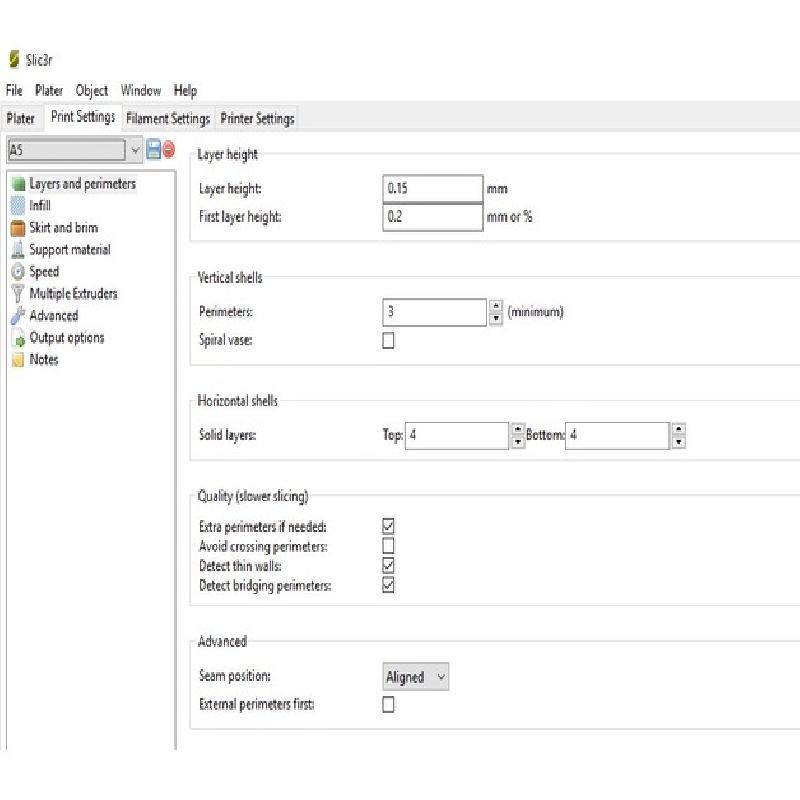Switch to the Filament Settings tab
Screen dimensions: 800x800
pyautogui.click(x=168, y=118)
